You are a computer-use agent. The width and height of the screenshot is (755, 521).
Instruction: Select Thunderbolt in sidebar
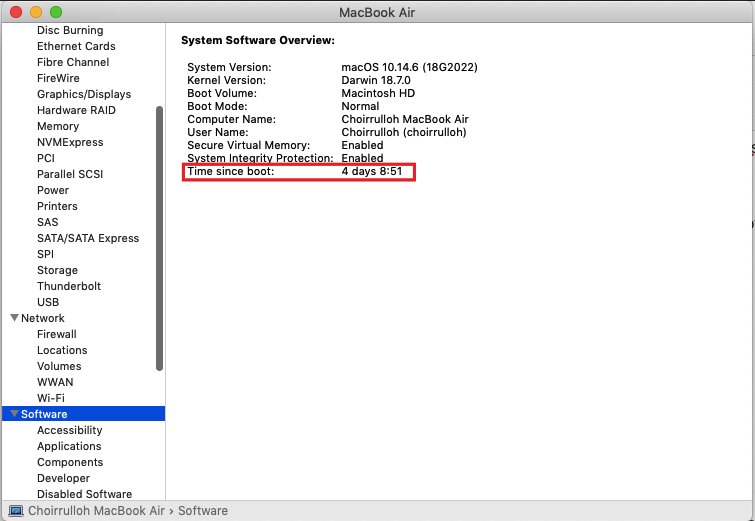(x=69, y=286)
